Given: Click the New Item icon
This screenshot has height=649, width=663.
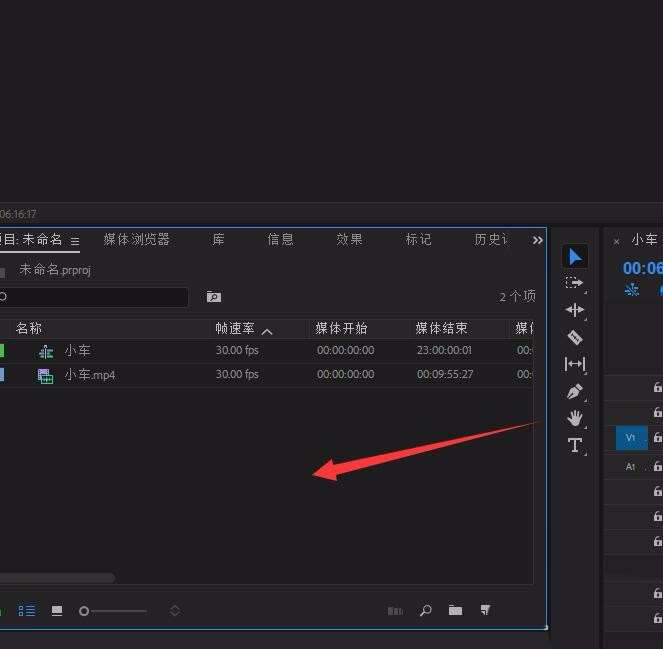Looking at the screenshot, I should coord(485,610).
